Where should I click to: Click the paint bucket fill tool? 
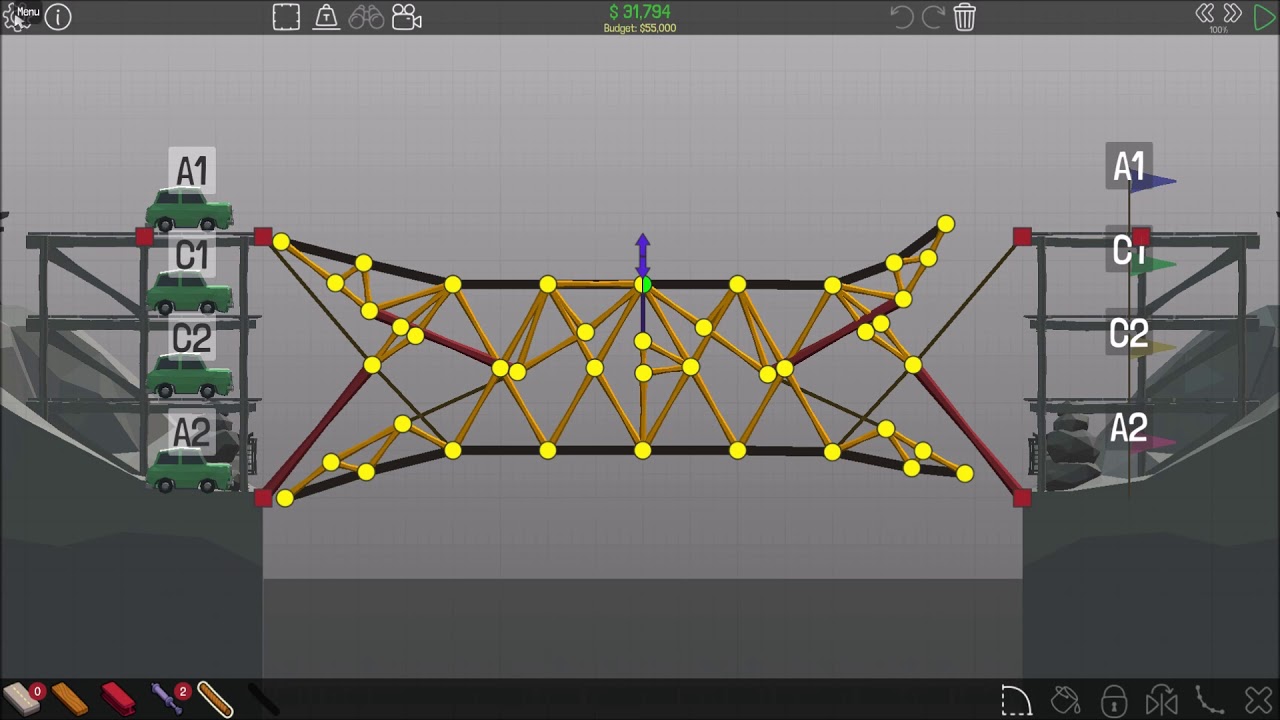[1066, 700]
